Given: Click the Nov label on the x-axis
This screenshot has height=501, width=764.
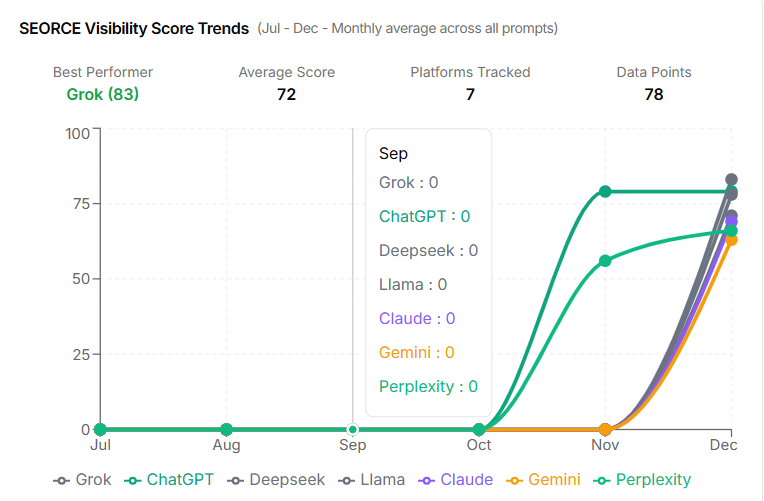Looking at the screenshot, I should 604,445.
